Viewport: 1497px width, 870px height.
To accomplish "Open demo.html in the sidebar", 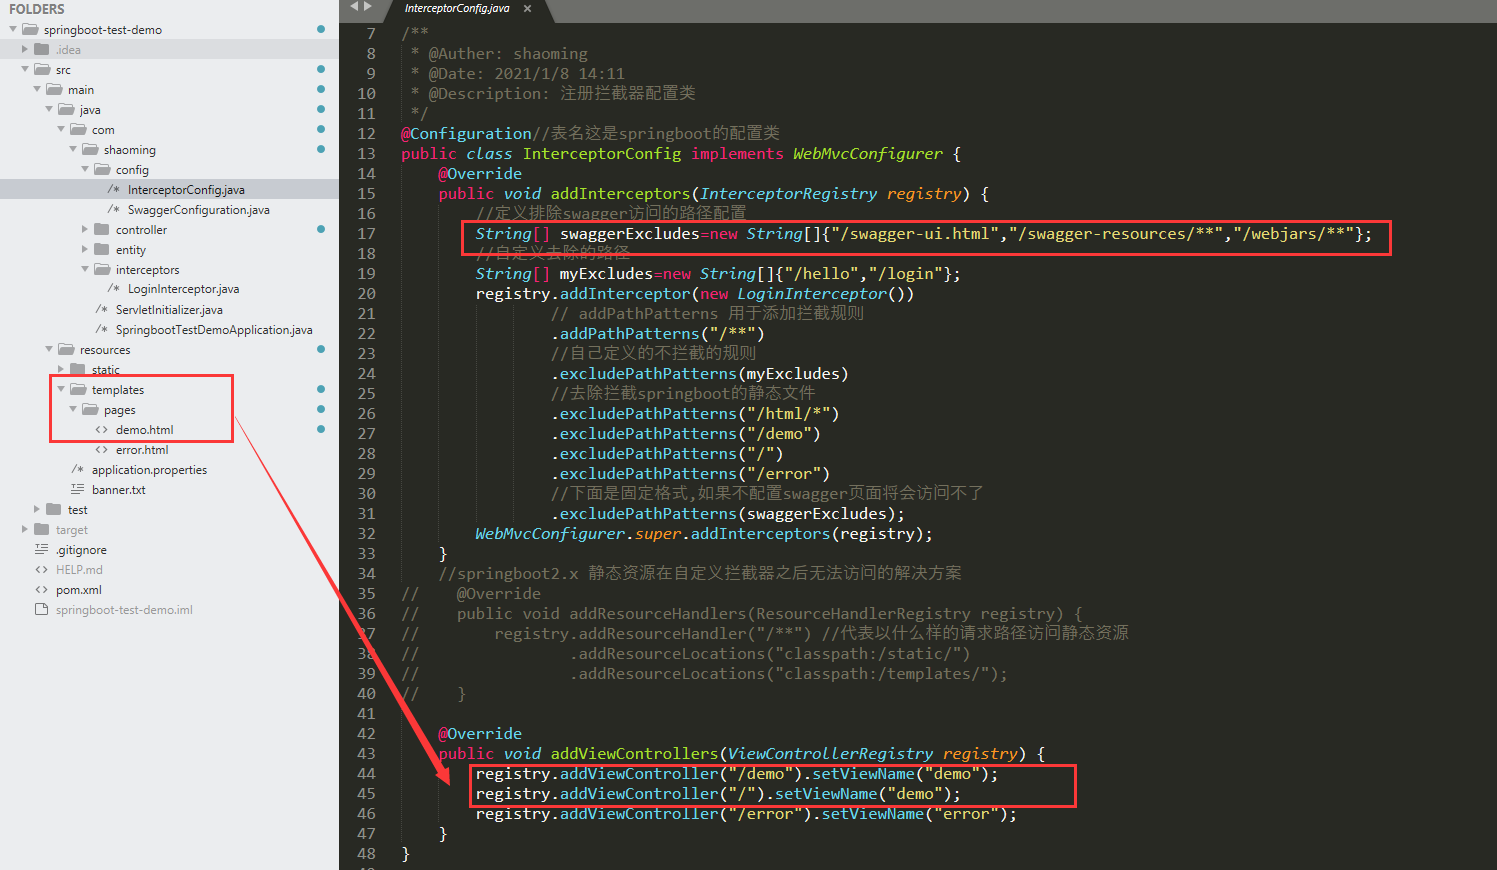I will [x=144, y=429].
